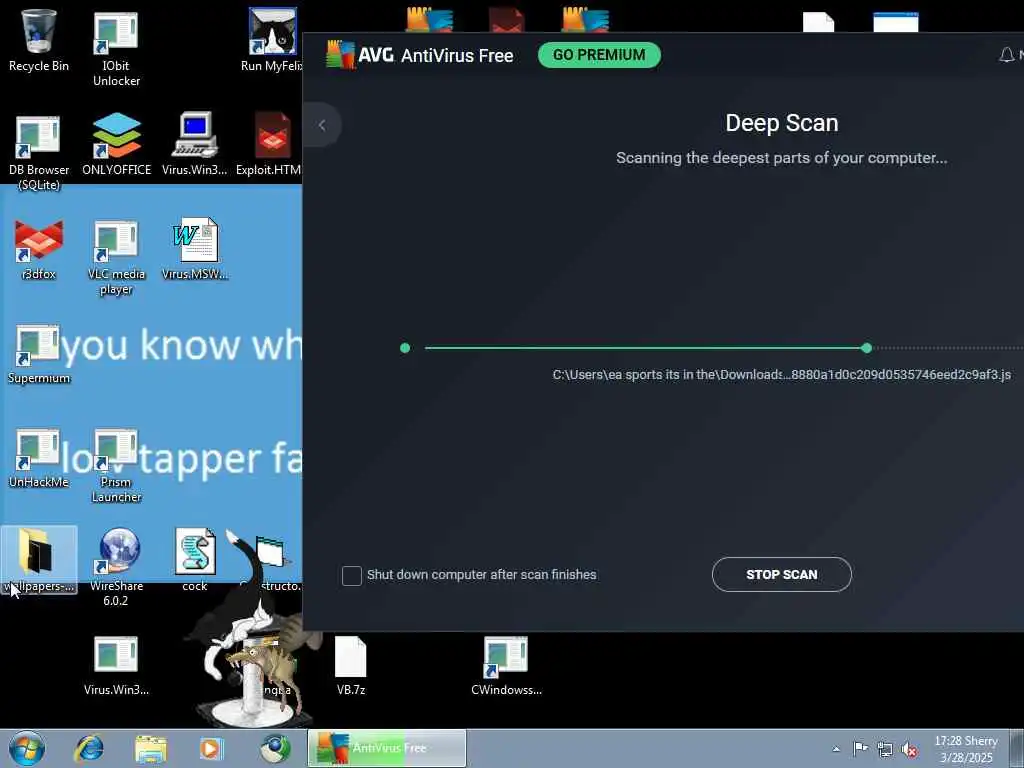1024x768 pixels.
Task: Stop the running deep scan
Action: tap(782, 575)
